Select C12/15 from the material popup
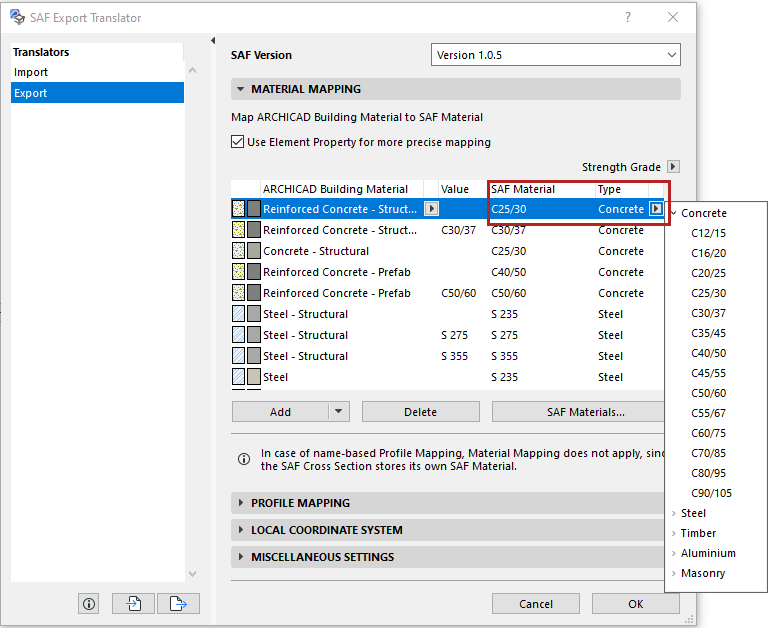 [708, 233]
